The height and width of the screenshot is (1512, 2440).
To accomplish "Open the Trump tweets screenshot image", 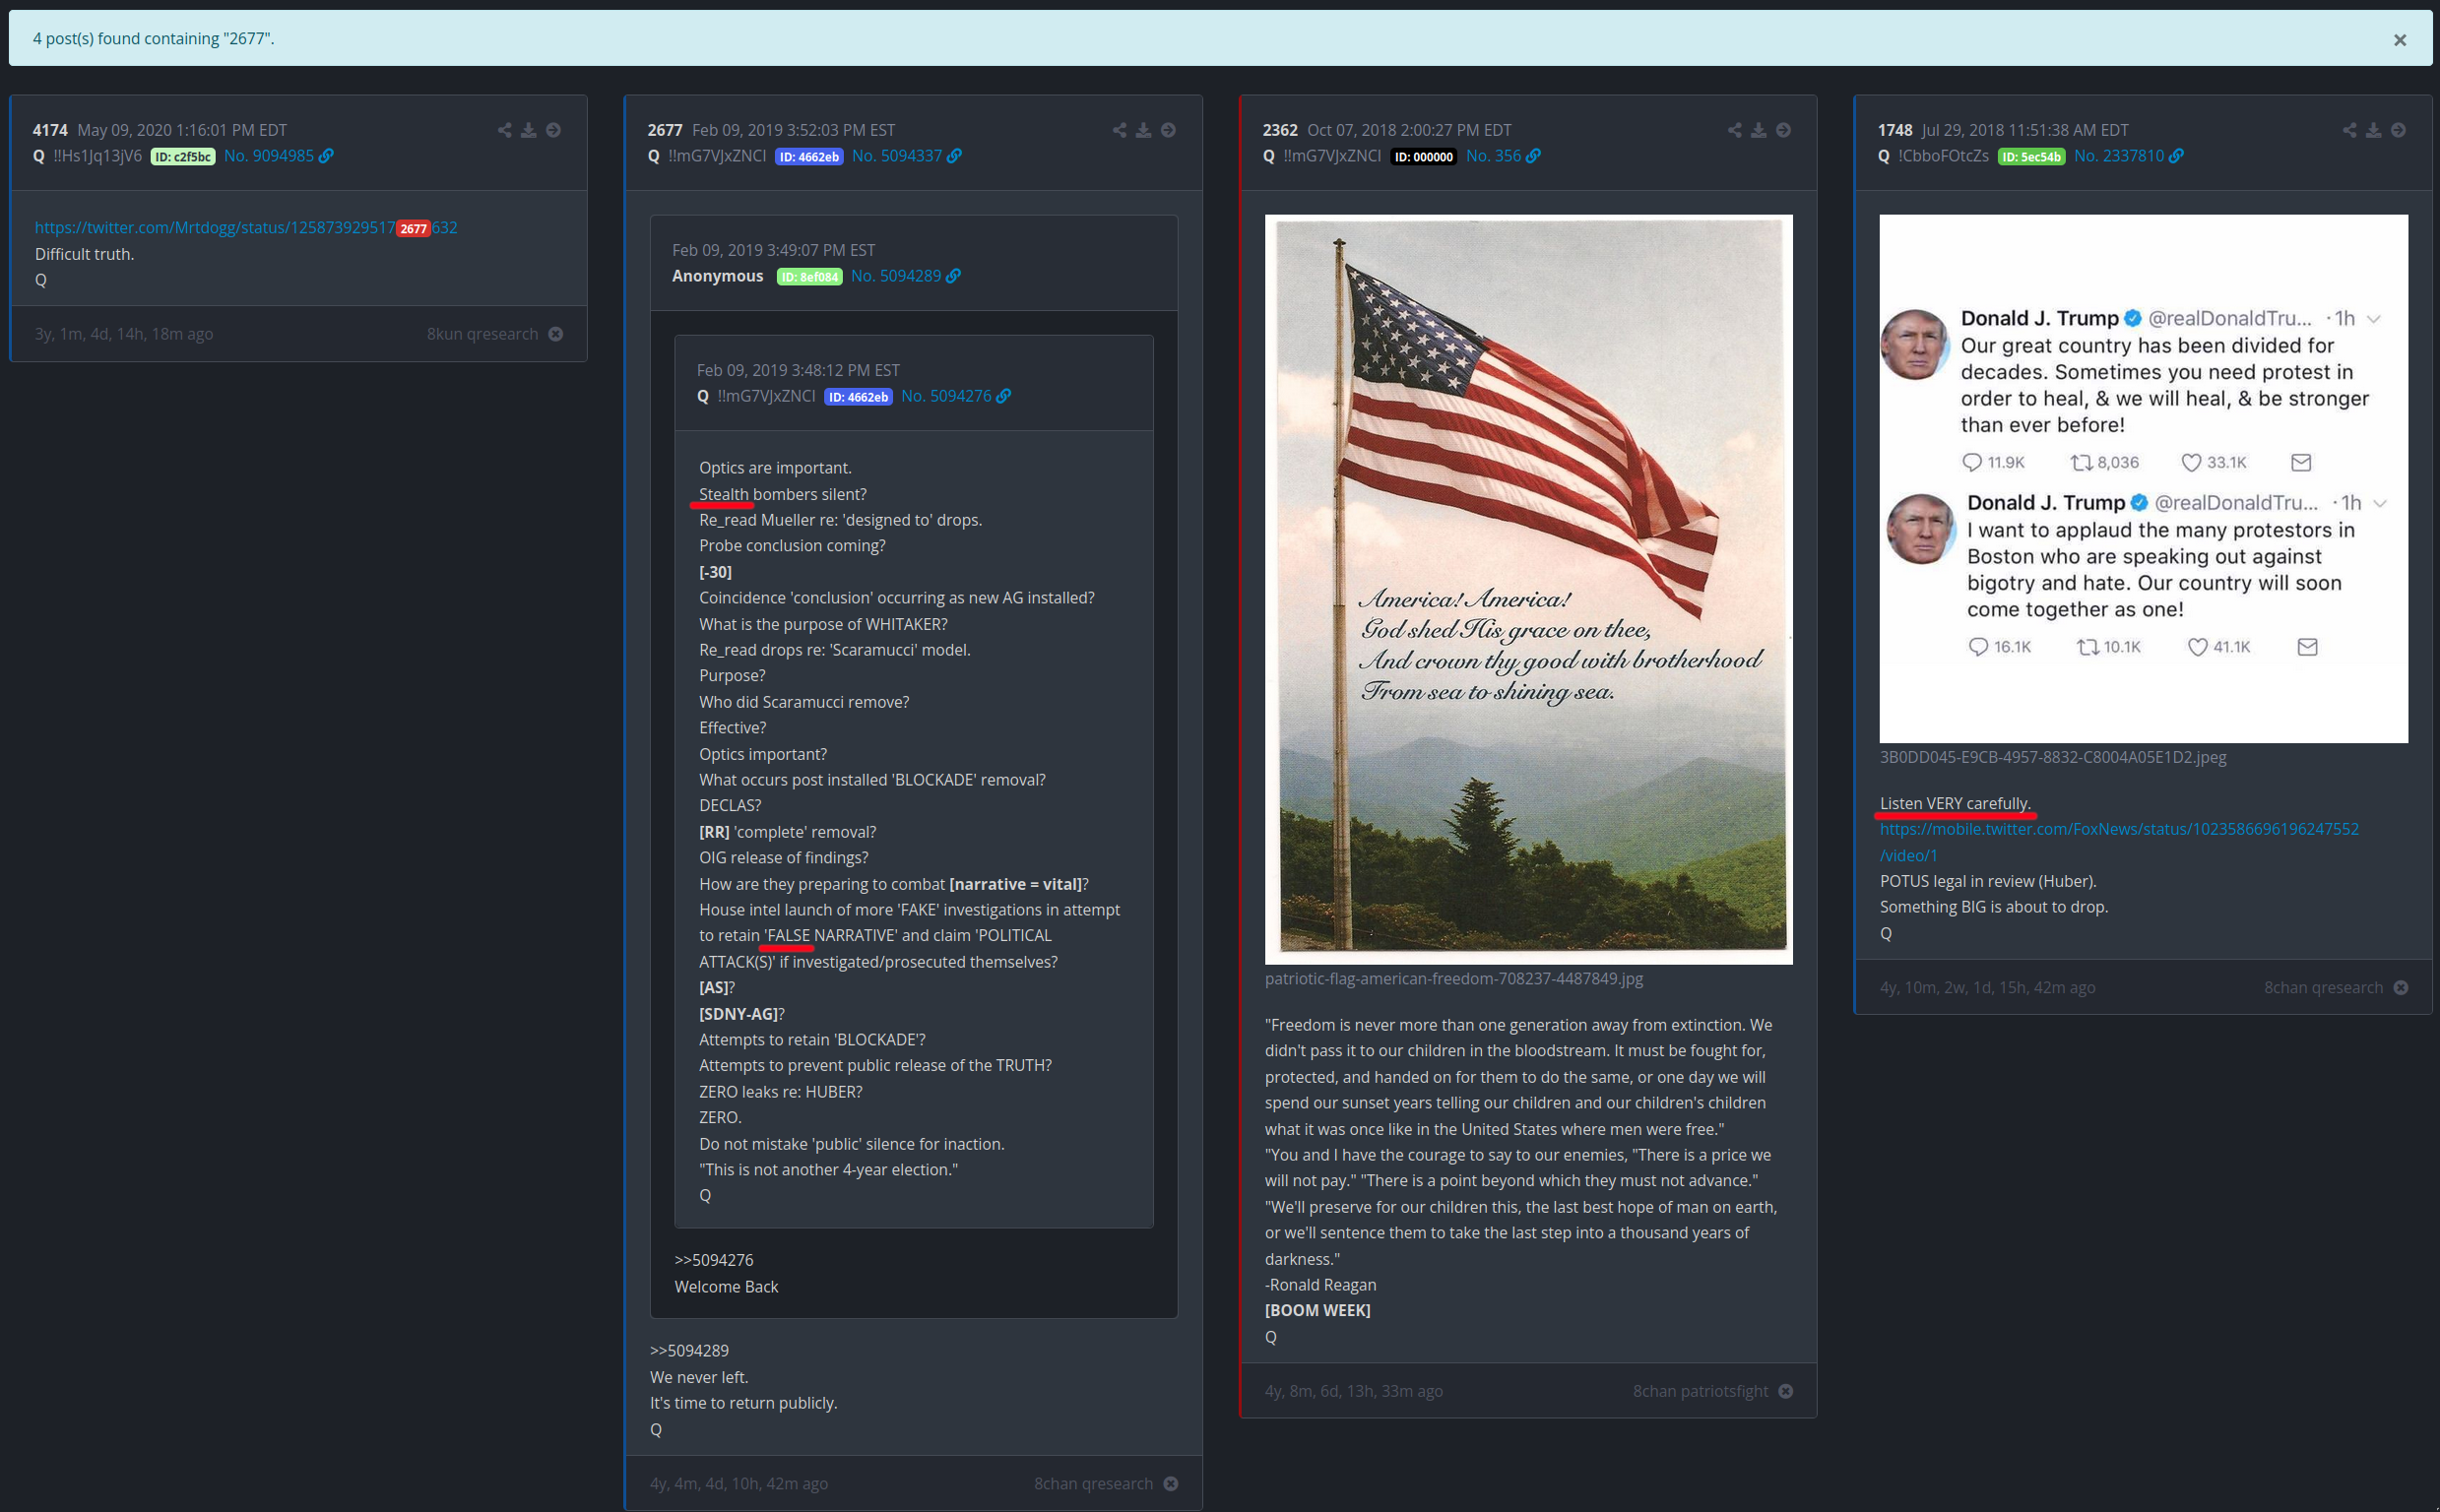I will 2143,479.
